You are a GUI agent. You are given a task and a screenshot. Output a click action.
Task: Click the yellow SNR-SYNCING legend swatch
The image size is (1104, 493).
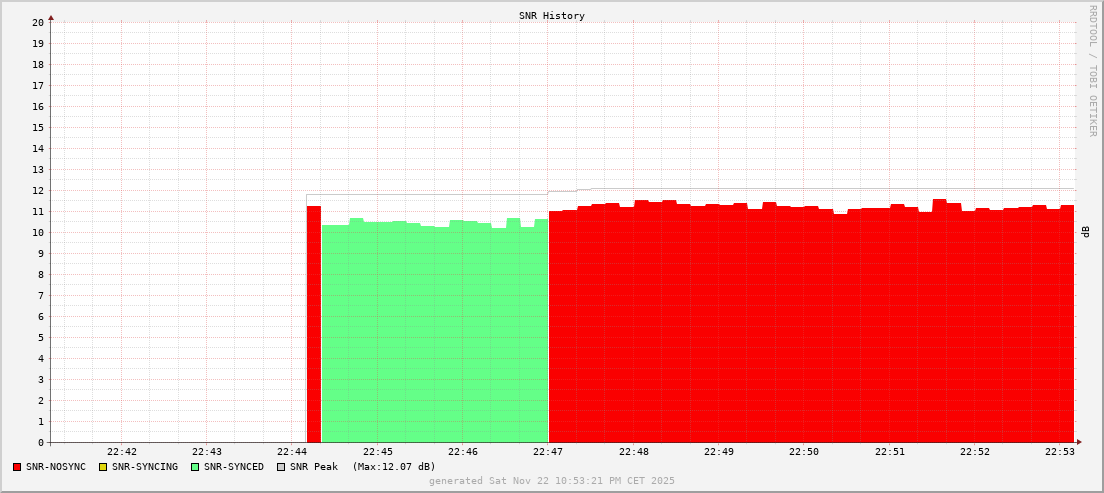(103, 467)
